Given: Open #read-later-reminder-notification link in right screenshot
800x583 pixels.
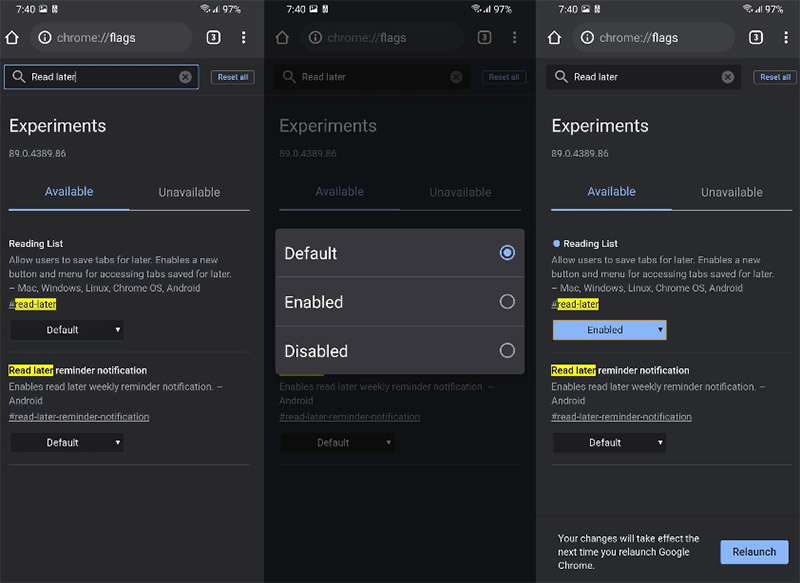Looking at the screenshot, I should pyautogui.click(x=621, y=417).
